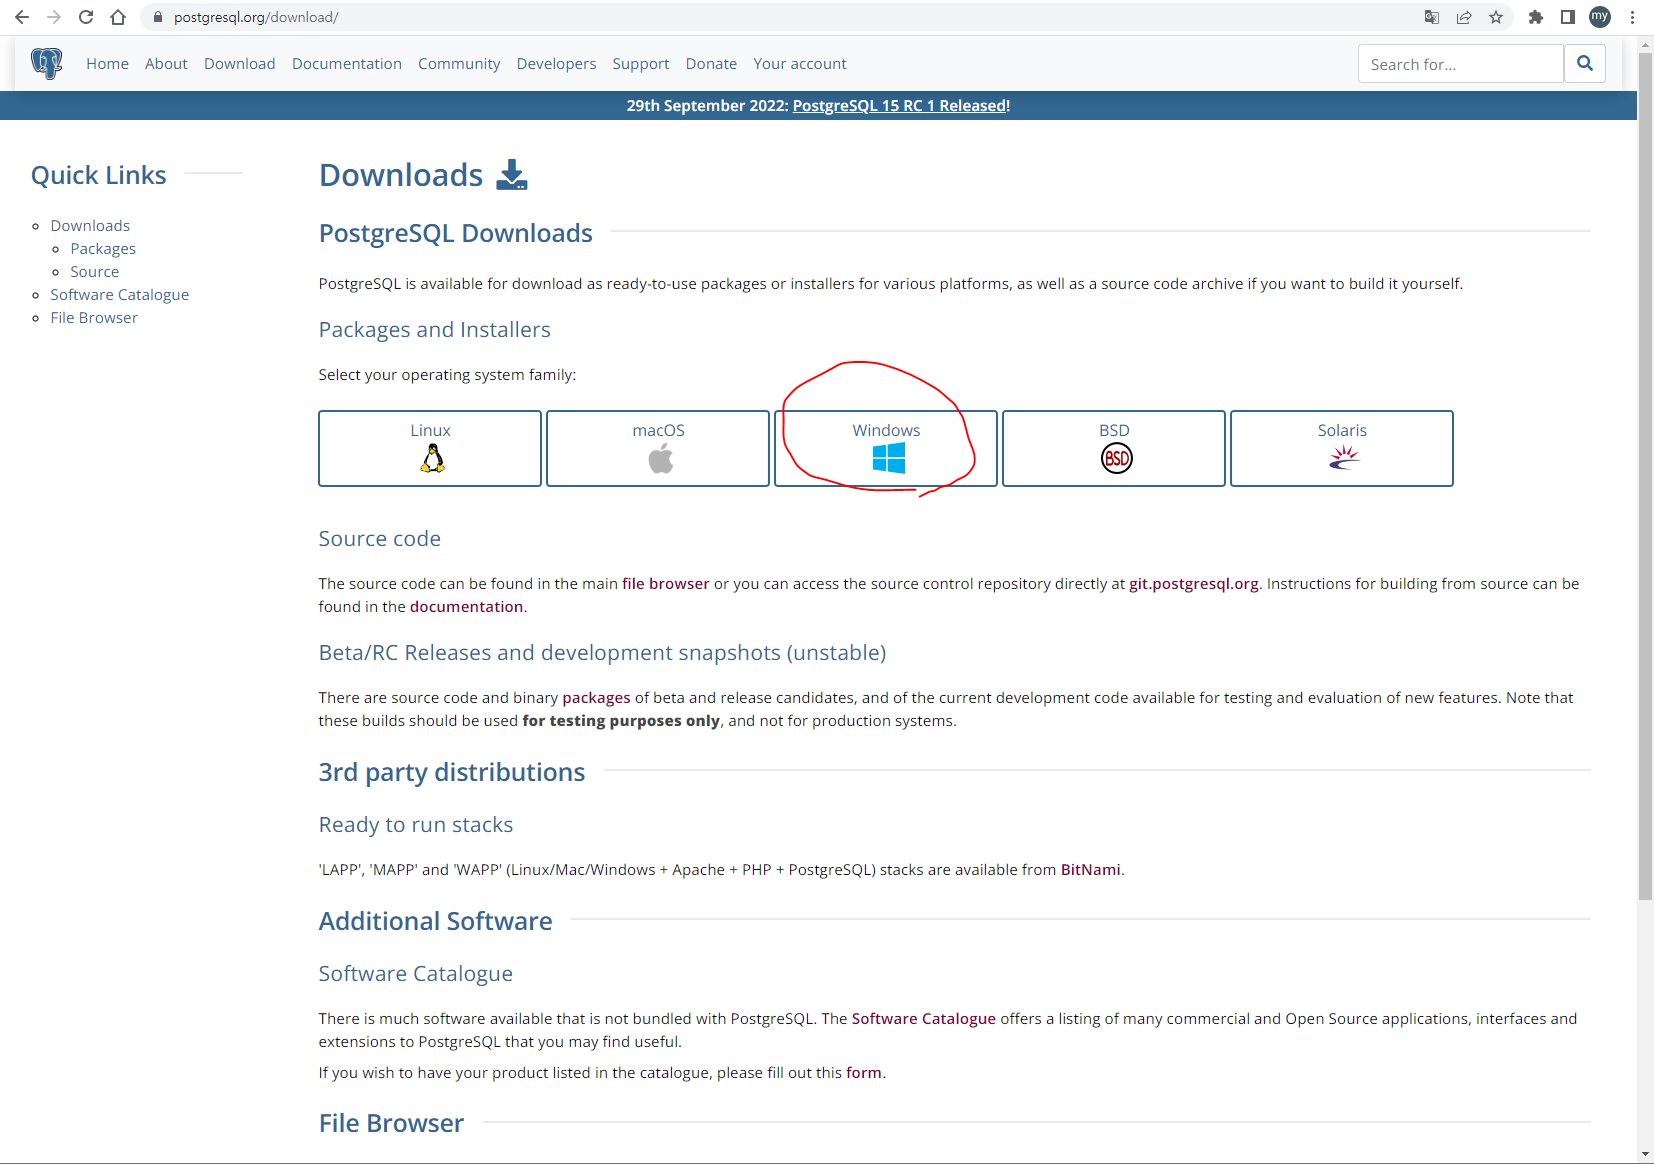Click the padlock site info icon

point(157,17)
